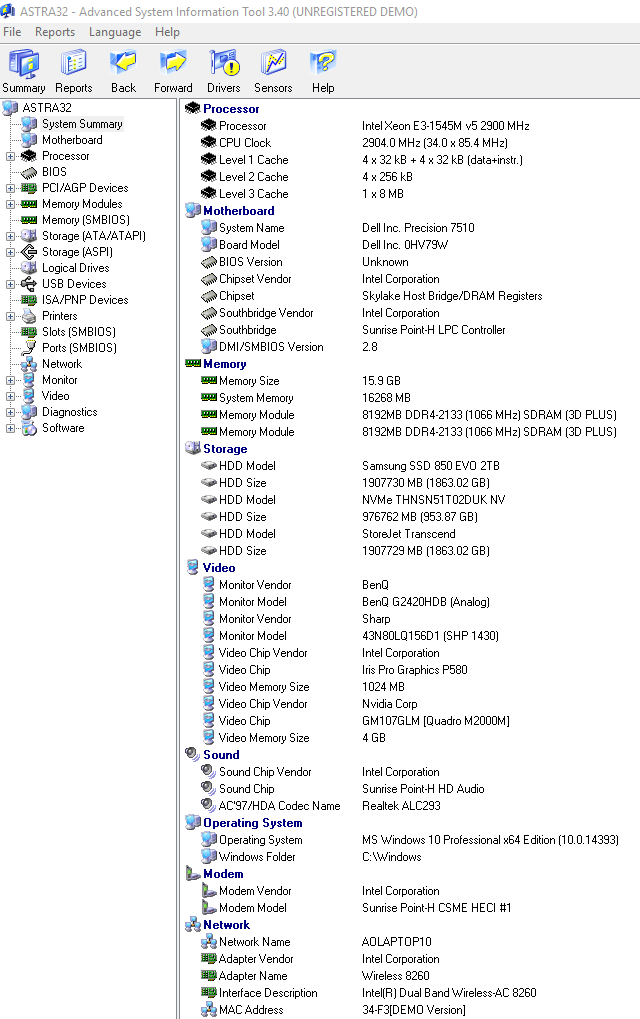Expand the Storage (ATA/ATAPI) node
640x1019 pixels.
click(x=10, y=236)
